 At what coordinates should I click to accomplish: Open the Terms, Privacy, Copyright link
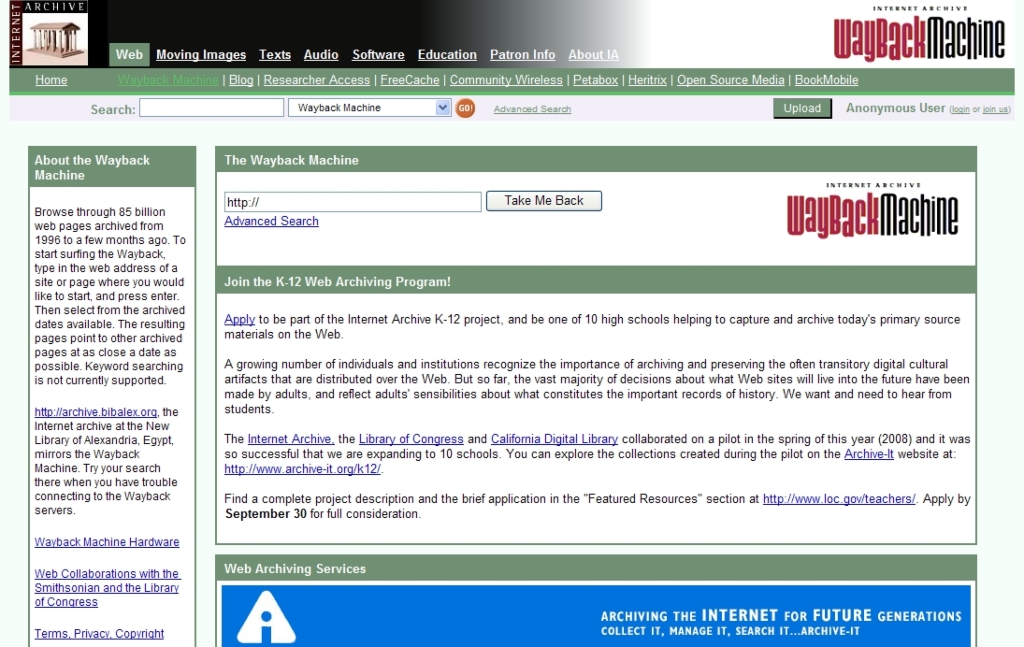(99, 633)
